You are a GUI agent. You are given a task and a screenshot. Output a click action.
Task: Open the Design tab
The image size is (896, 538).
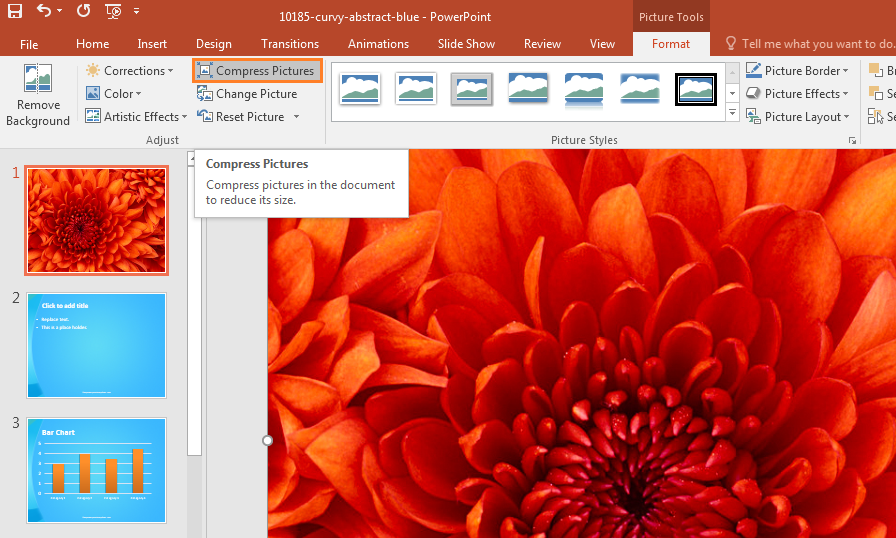[x=214, y=44]
